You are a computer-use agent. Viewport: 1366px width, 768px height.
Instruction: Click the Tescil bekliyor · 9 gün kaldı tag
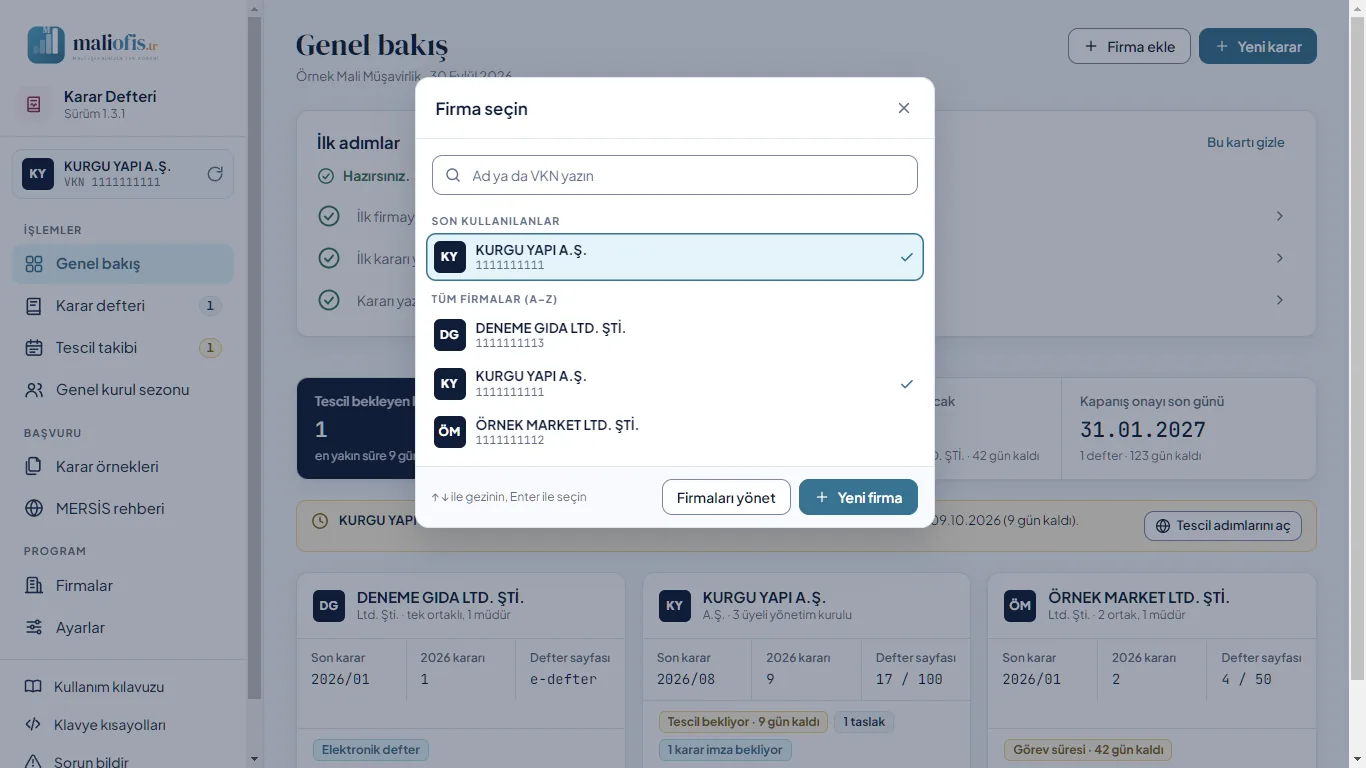click(x=743, y=722)
